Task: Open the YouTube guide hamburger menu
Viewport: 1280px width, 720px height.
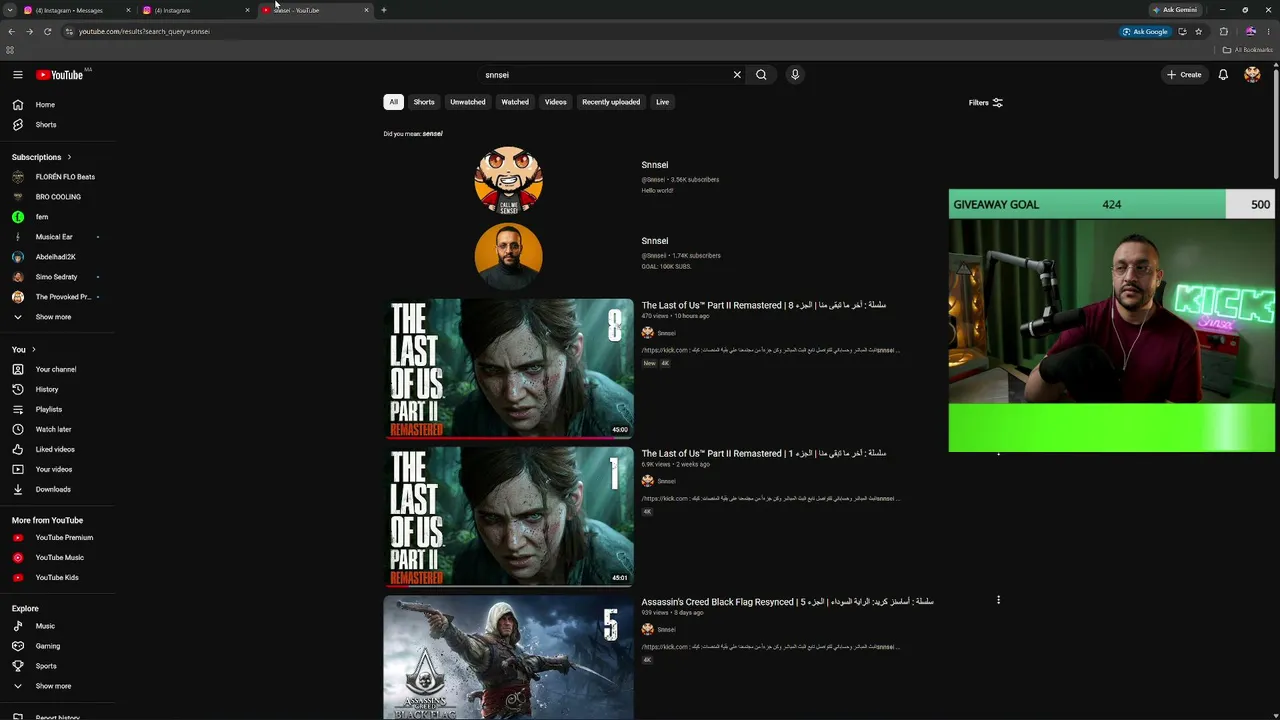Action: click(x=18, y=75)
